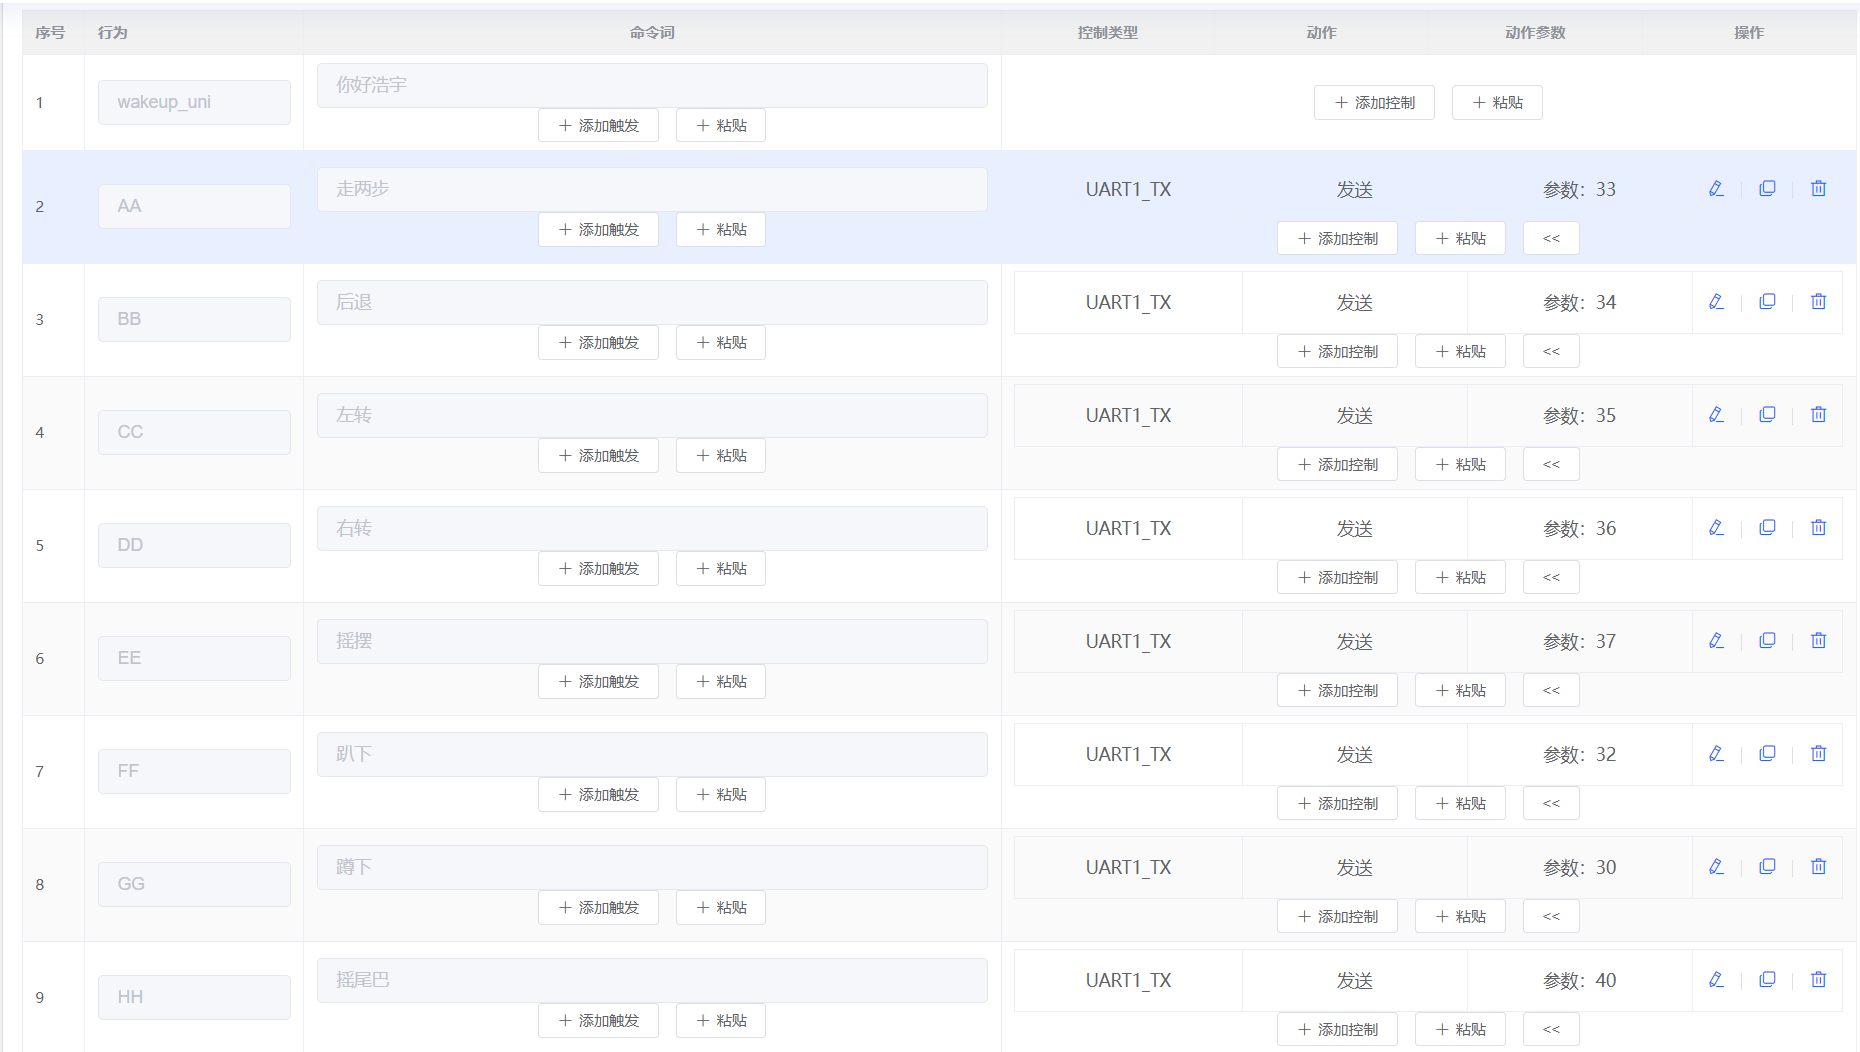The width and height of the screenshot is (1860, 1052).
Task: Click the behavior field containing FF
Action: tap(194, 772)
